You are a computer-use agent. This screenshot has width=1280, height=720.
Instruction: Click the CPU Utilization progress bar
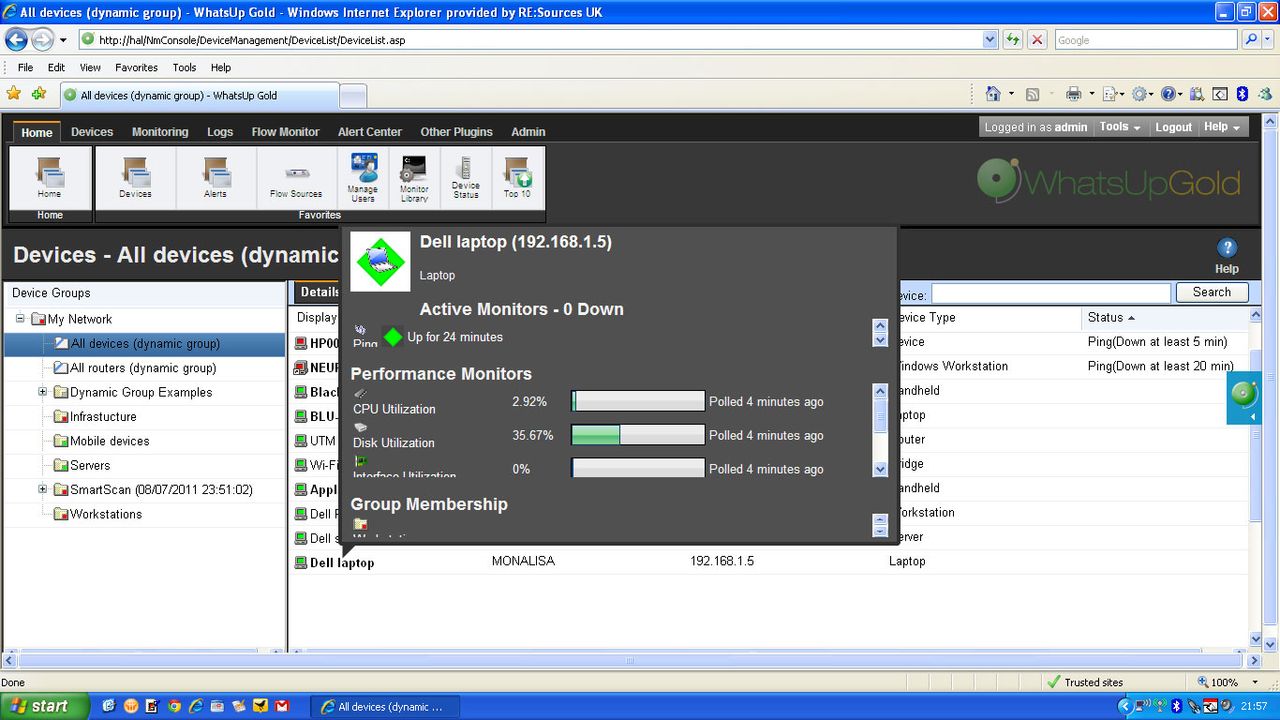point(638,401)
